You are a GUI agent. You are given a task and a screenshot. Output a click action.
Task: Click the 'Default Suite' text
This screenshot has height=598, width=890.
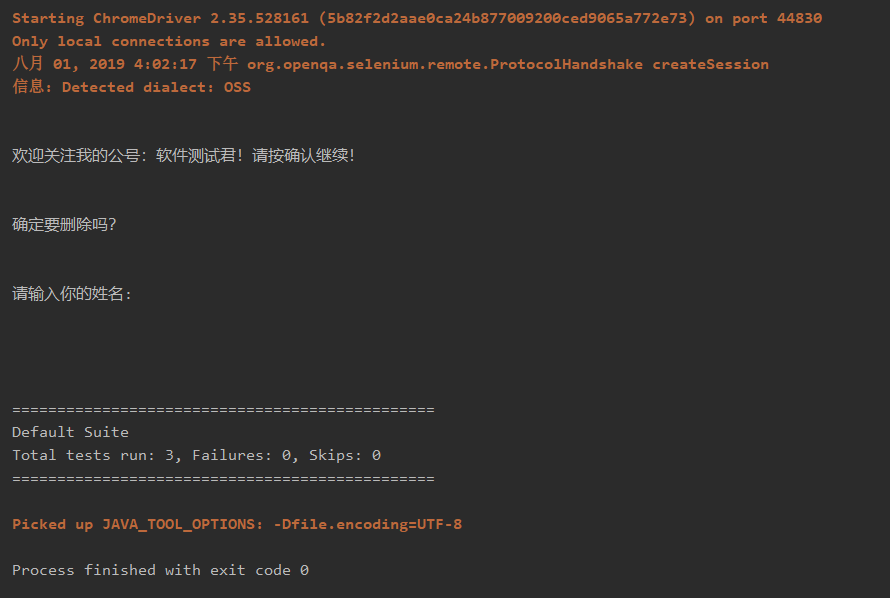click(x=70, y=432)
